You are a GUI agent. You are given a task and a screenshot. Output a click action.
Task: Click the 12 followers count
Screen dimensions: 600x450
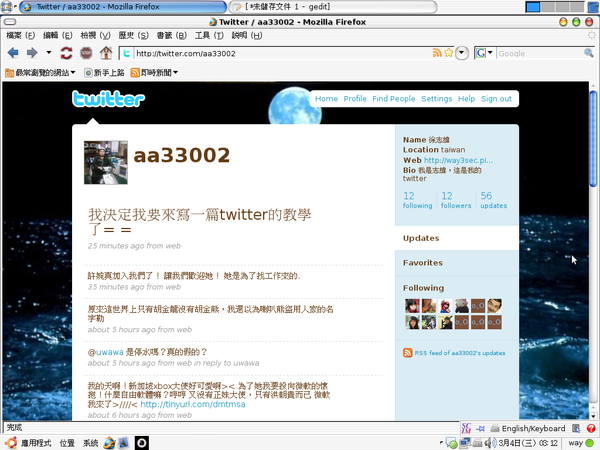(456, 200)
